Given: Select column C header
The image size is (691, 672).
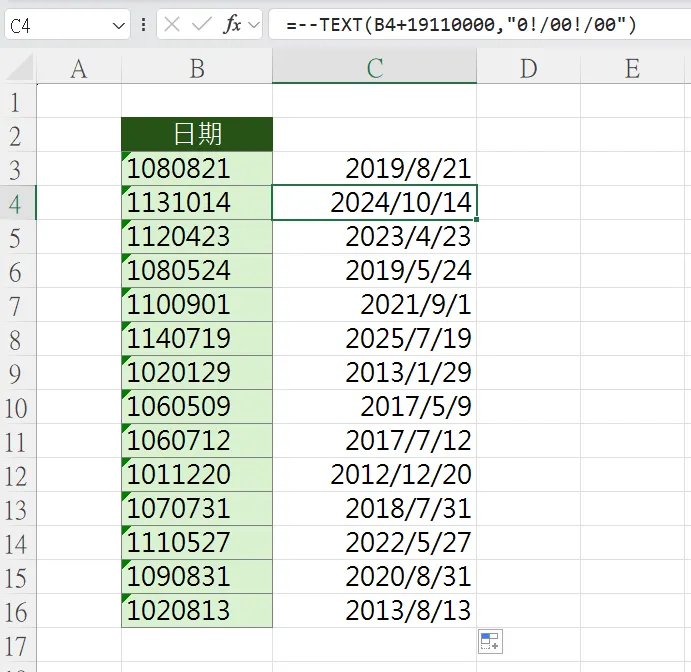Looking at the screenshot, I should click(375, 68).
